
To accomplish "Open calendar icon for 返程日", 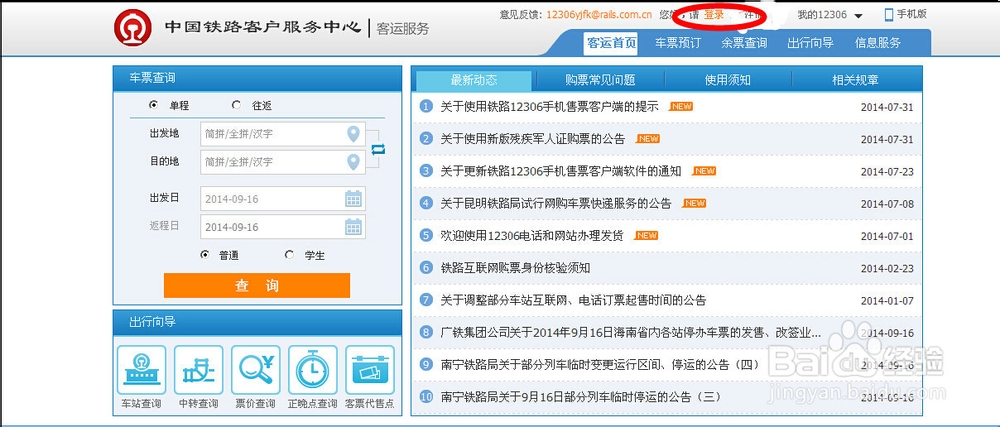I will pyautogui.click(x=353, y=227).
